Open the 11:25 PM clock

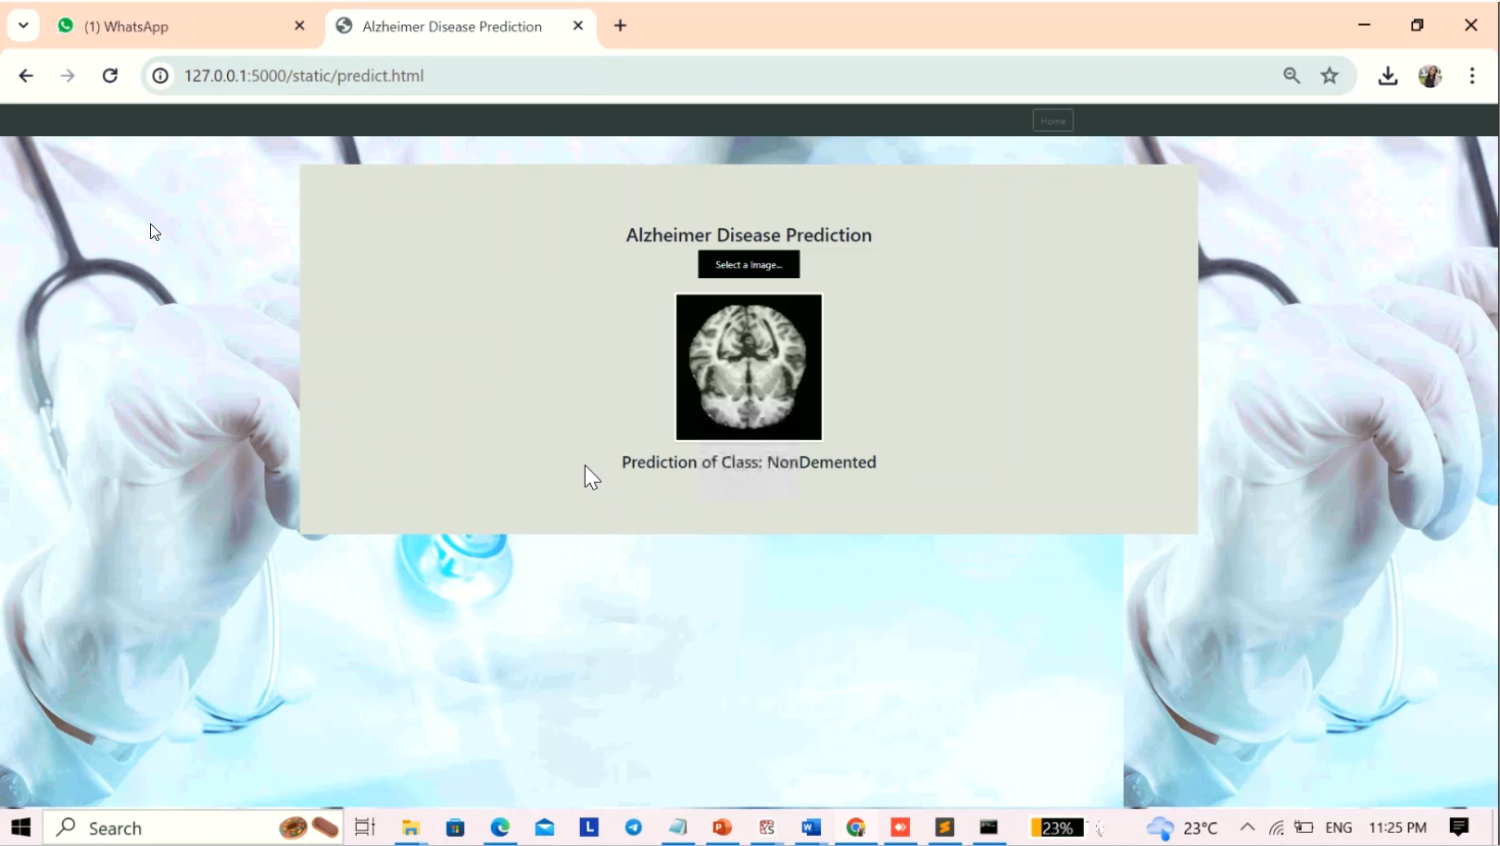coord(1398,828)
